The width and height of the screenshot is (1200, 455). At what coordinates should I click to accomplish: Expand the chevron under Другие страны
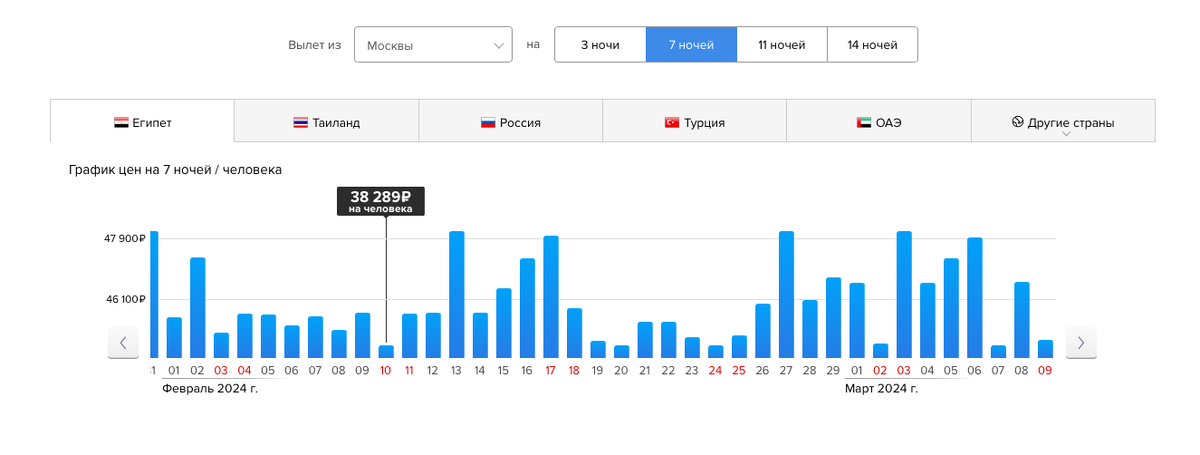point(1066,134)
